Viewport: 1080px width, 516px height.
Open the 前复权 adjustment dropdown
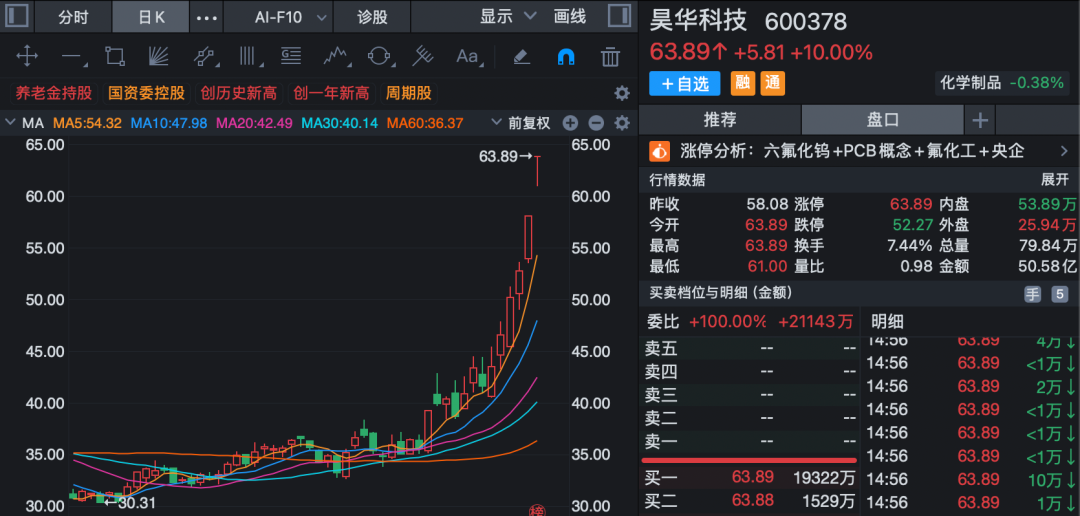(521, 123)
